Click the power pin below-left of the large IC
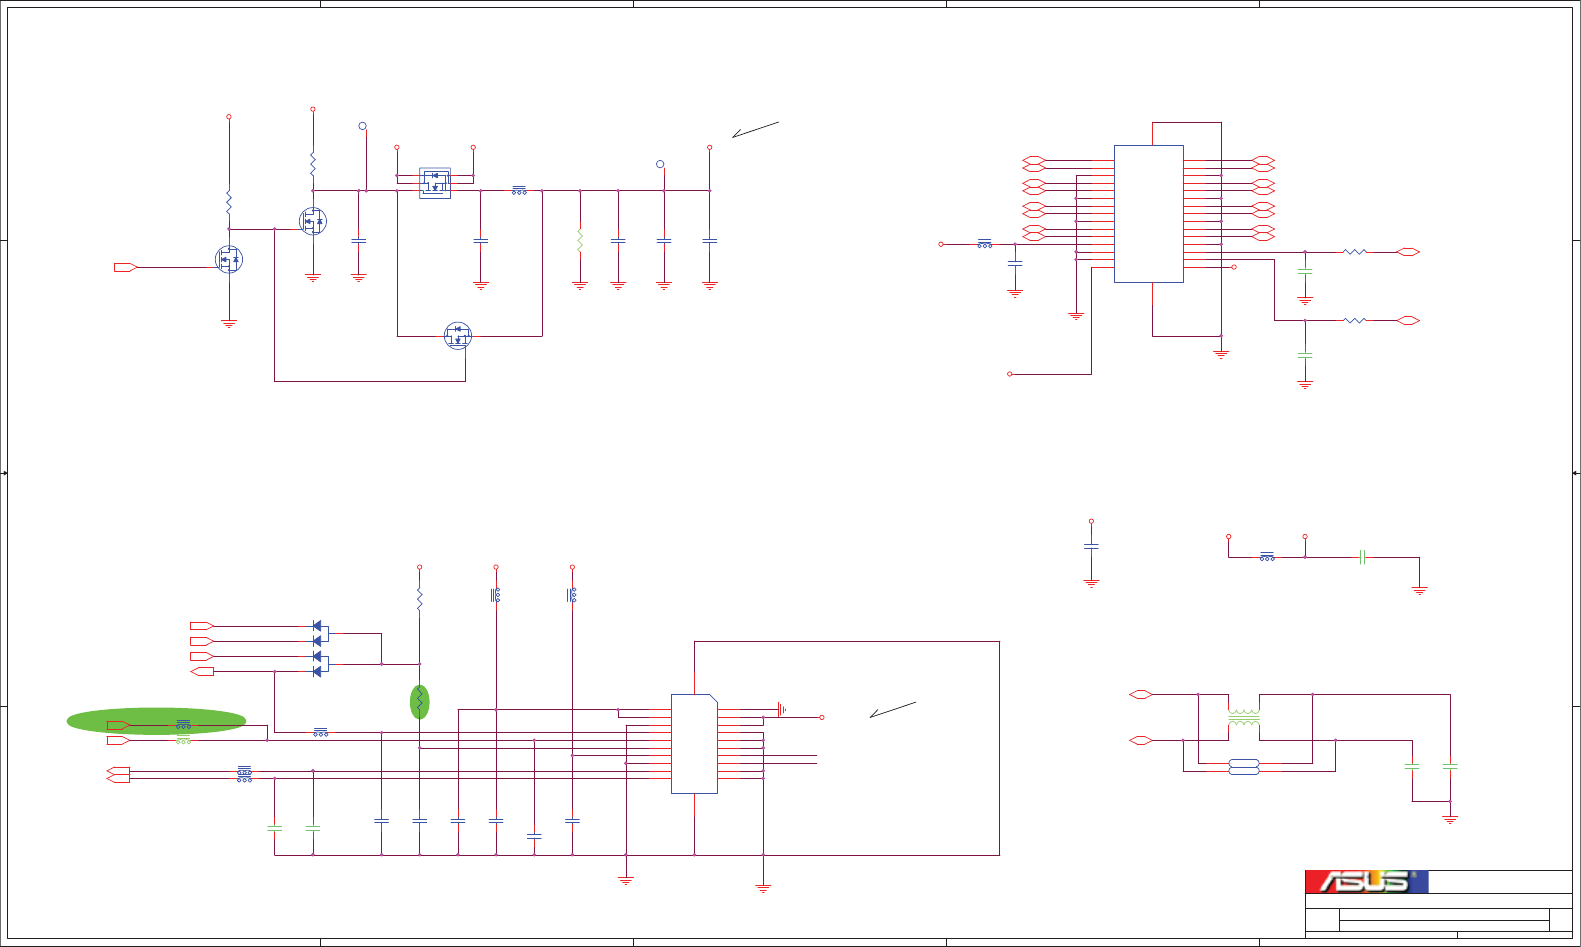Screen dimensions: 1581x947 click(x=1010, y=374)
